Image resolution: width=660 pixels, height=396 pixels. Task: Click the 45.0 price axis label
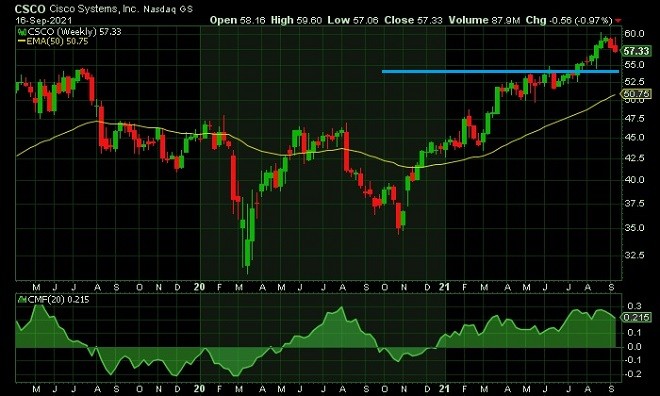(x=634, y=138)
